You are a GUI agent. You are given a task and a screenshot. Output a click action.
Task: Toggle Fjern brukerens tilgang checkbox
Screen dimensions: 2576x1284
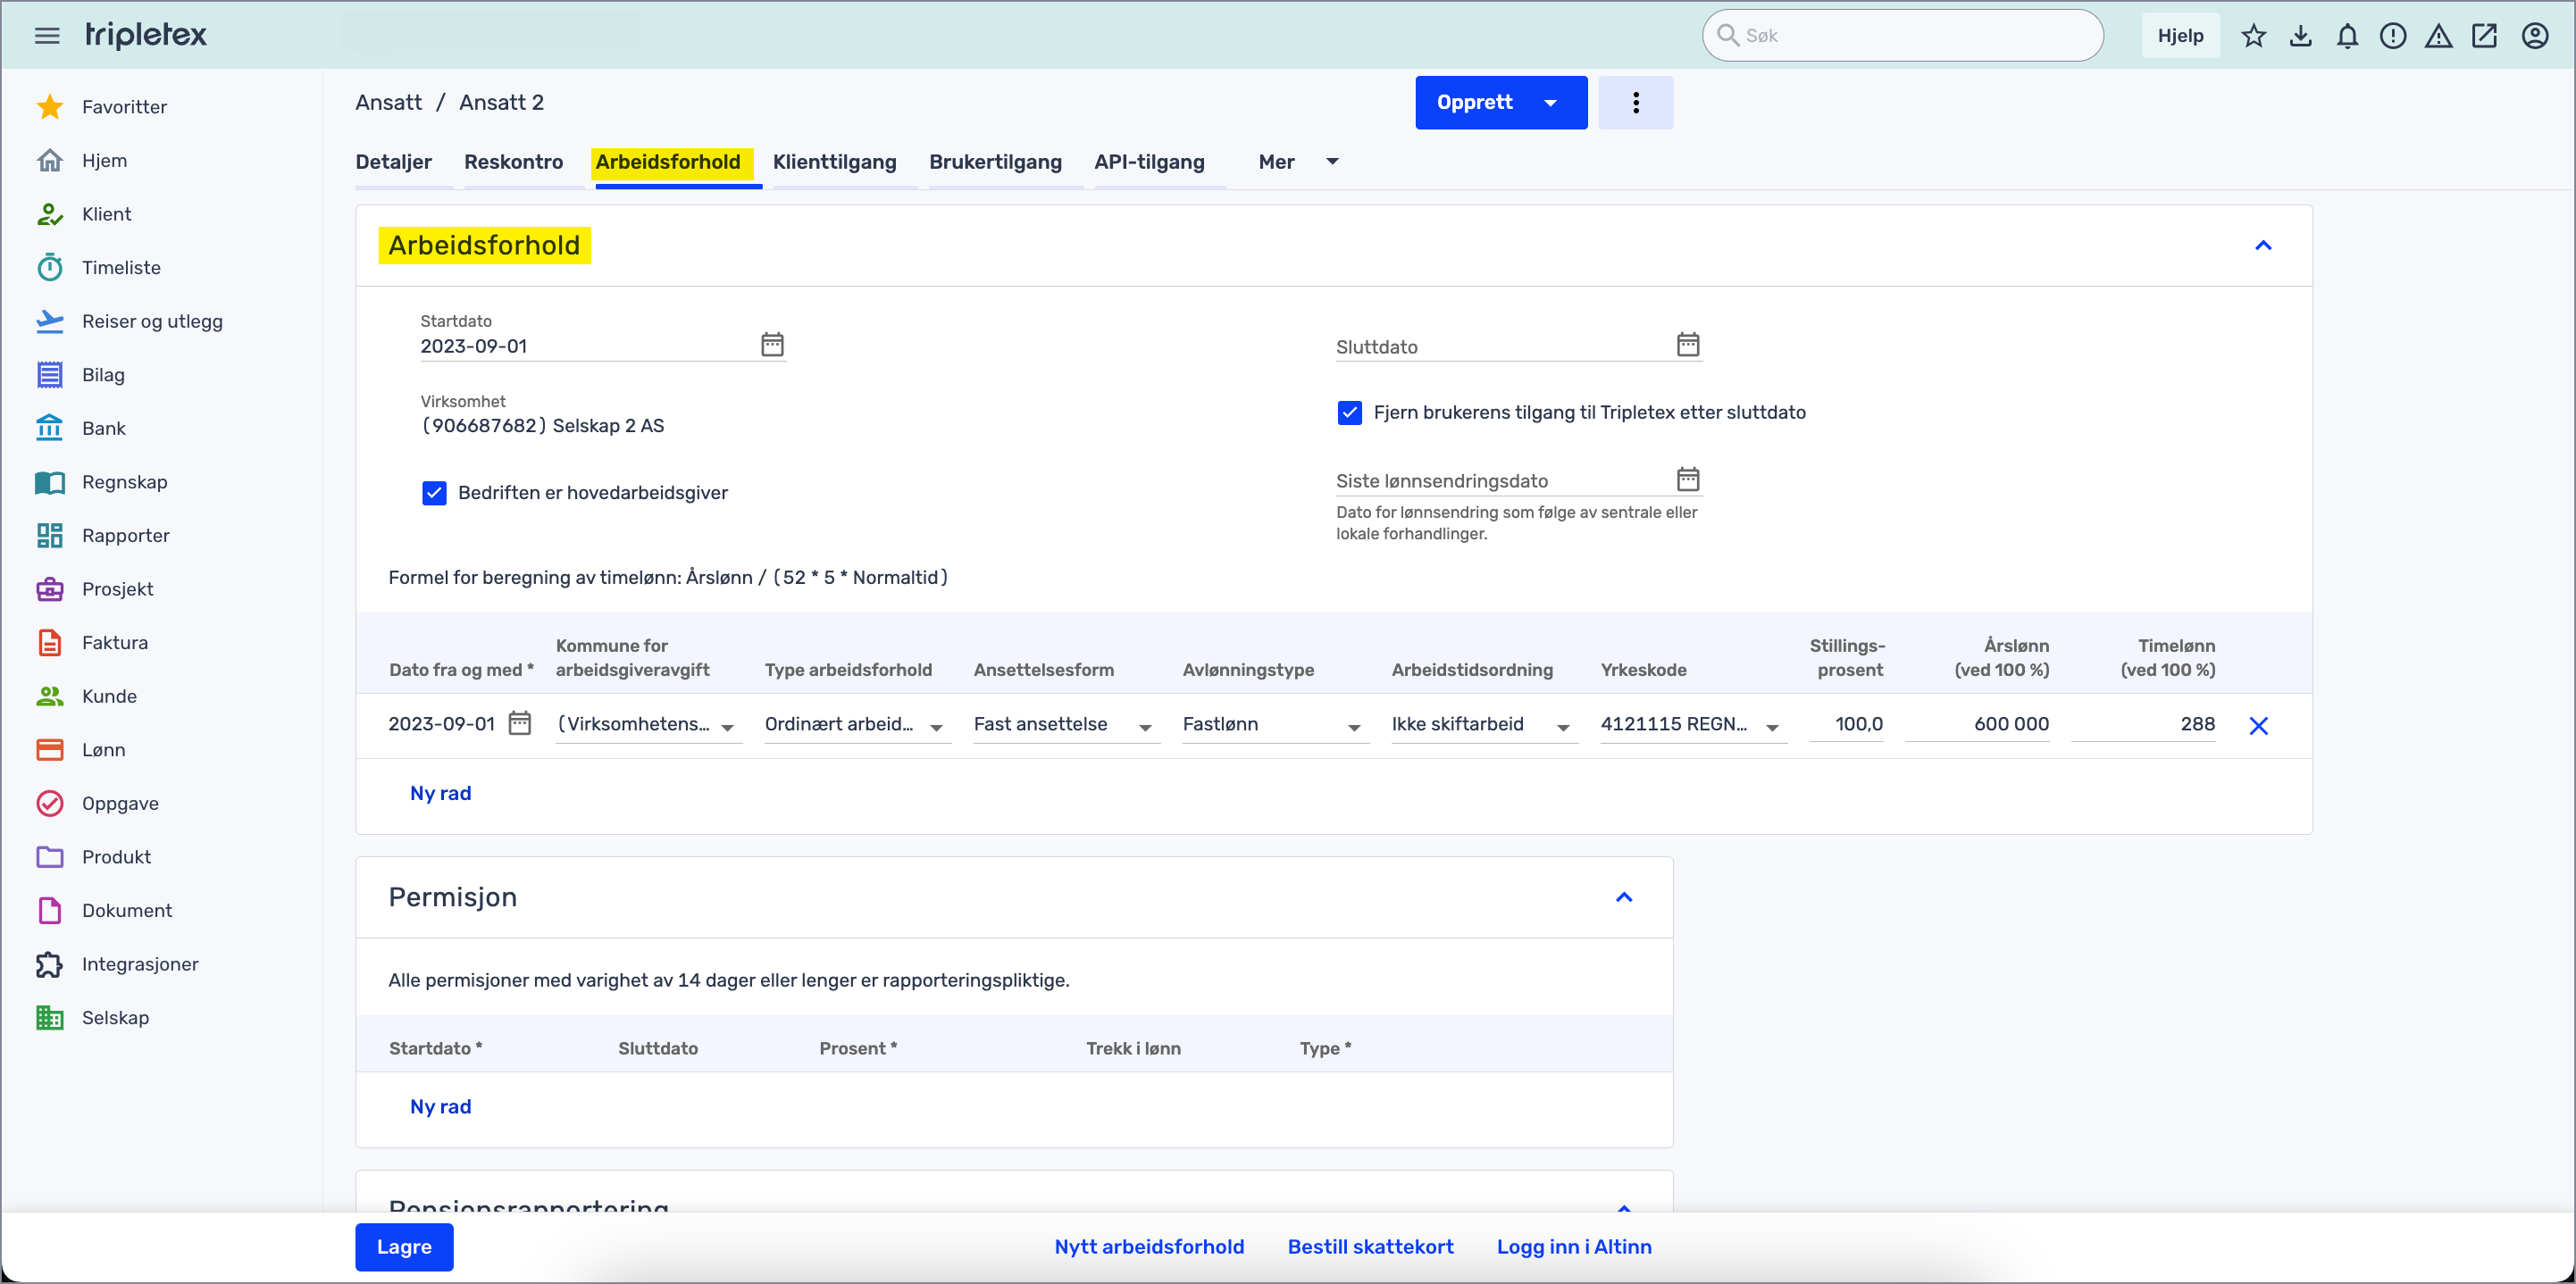1349,413
